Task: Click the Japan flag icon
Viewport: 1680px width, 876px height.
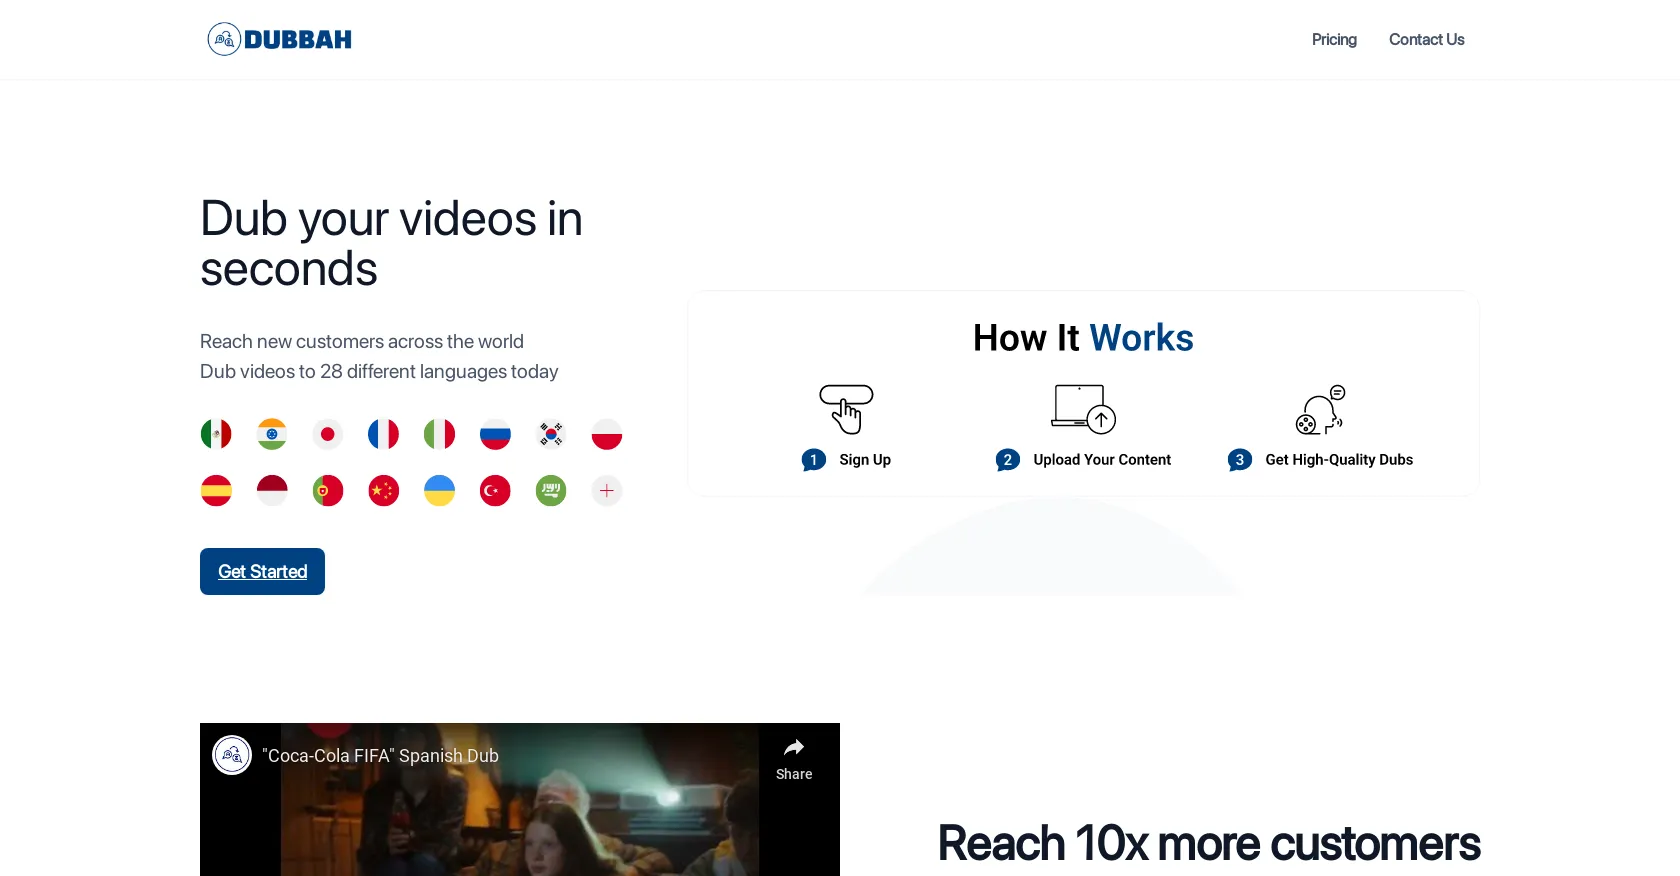Action: click(327, 434)
